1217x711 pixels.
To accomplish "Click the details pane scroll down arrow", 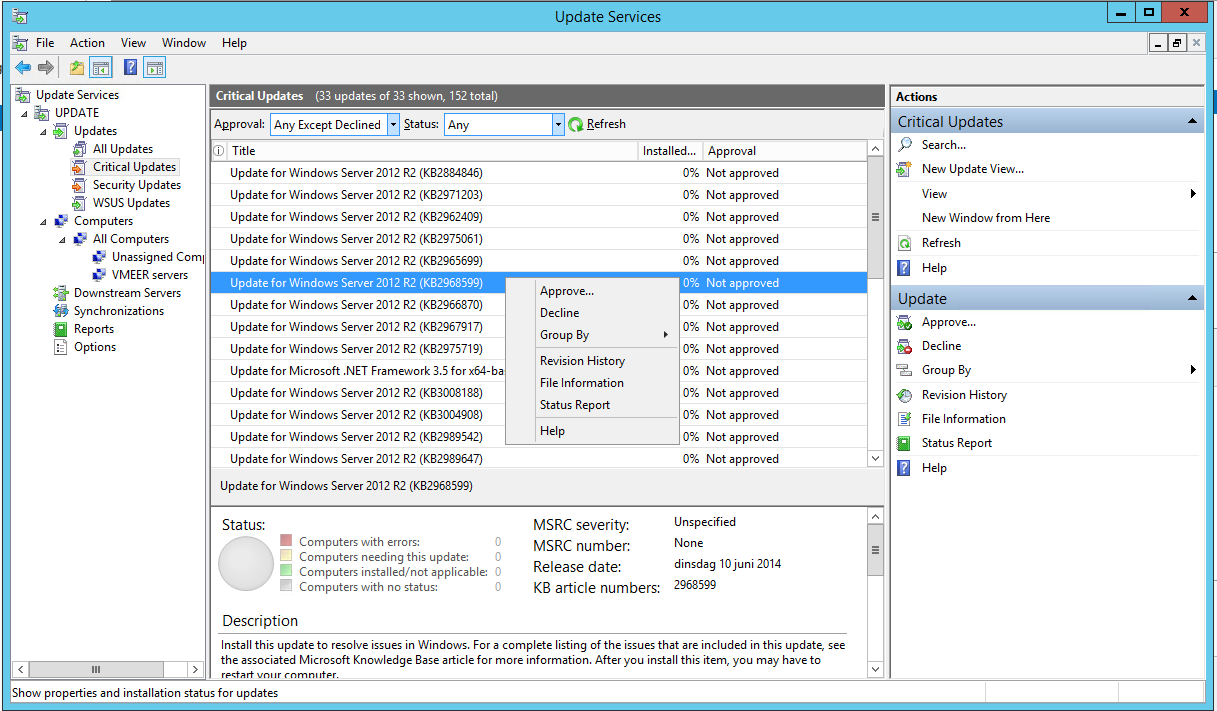I will [x=876, y=670].
